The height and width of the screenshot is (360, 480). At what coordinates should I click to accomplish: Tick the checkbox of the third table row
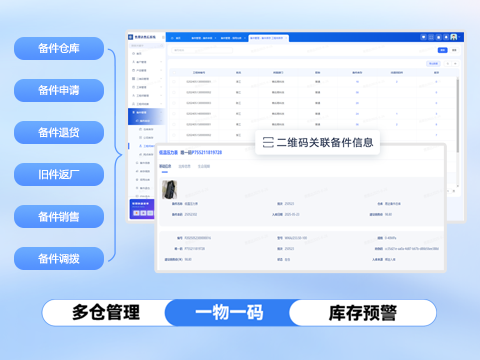coord(174,103)
